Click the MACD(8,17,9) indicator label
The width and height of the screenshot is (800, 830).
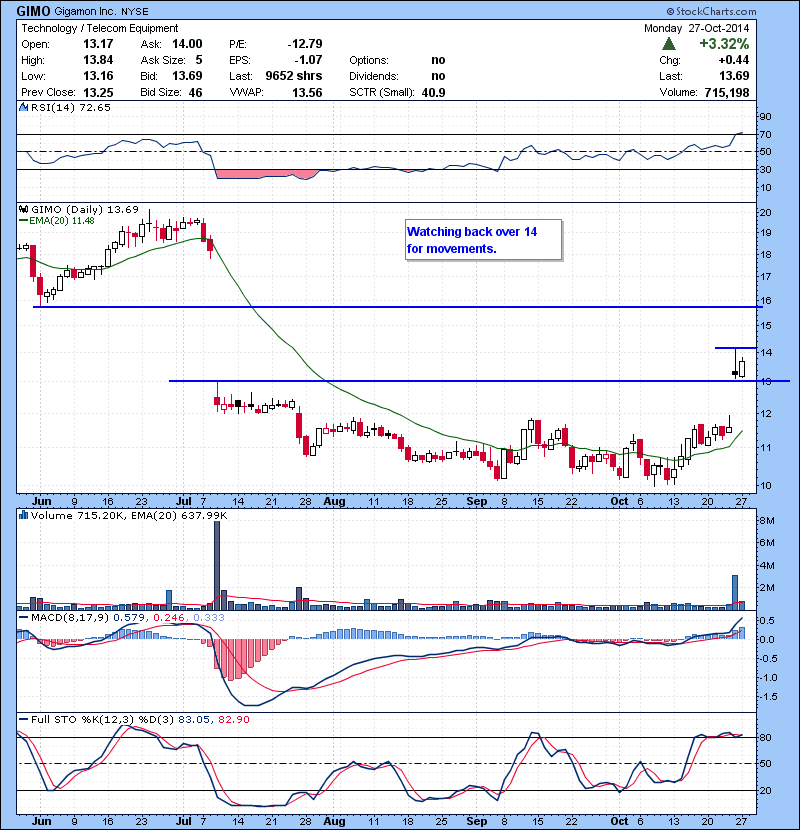70,617
